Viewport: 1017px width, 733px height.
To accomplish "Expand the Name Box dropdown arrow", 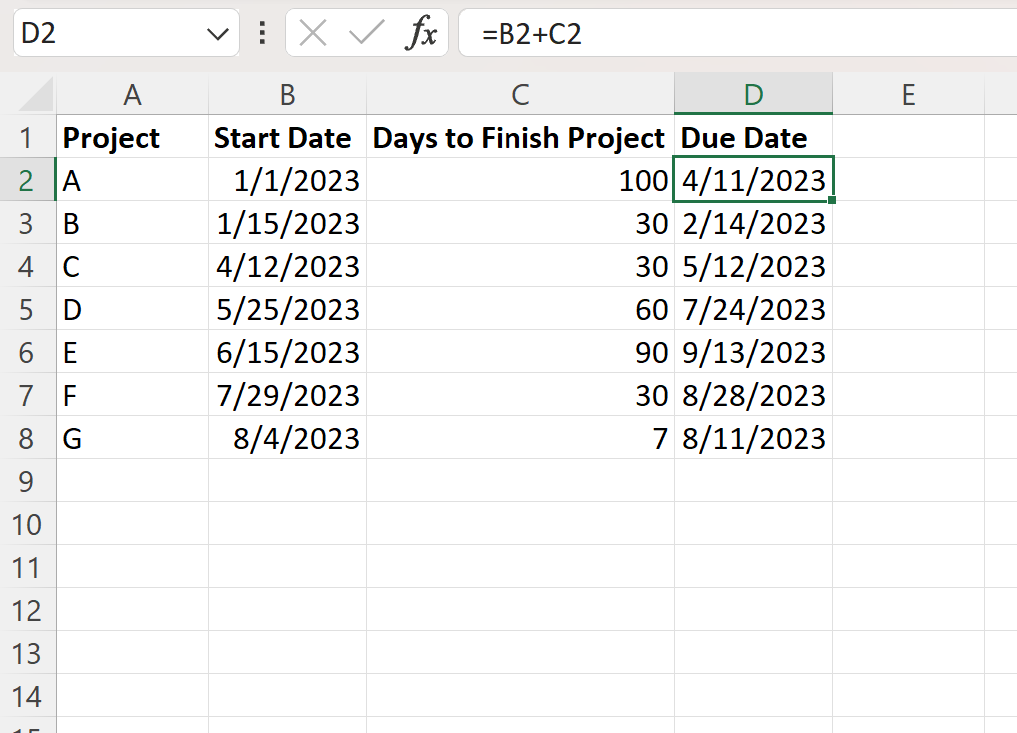I will coord(217,34).
